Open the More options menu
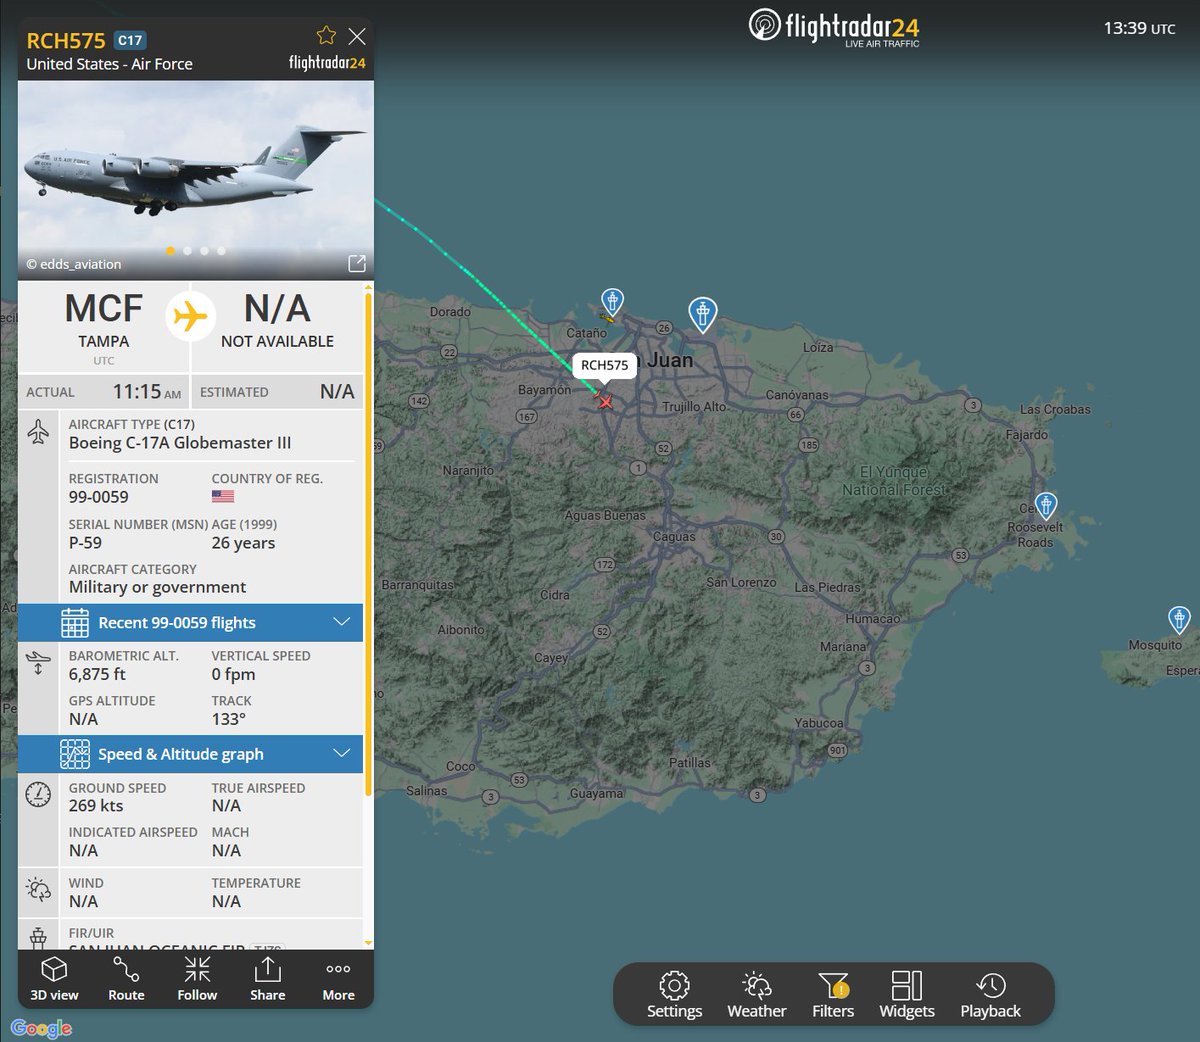This screenshot has height=1042, width=1200. 338,979
